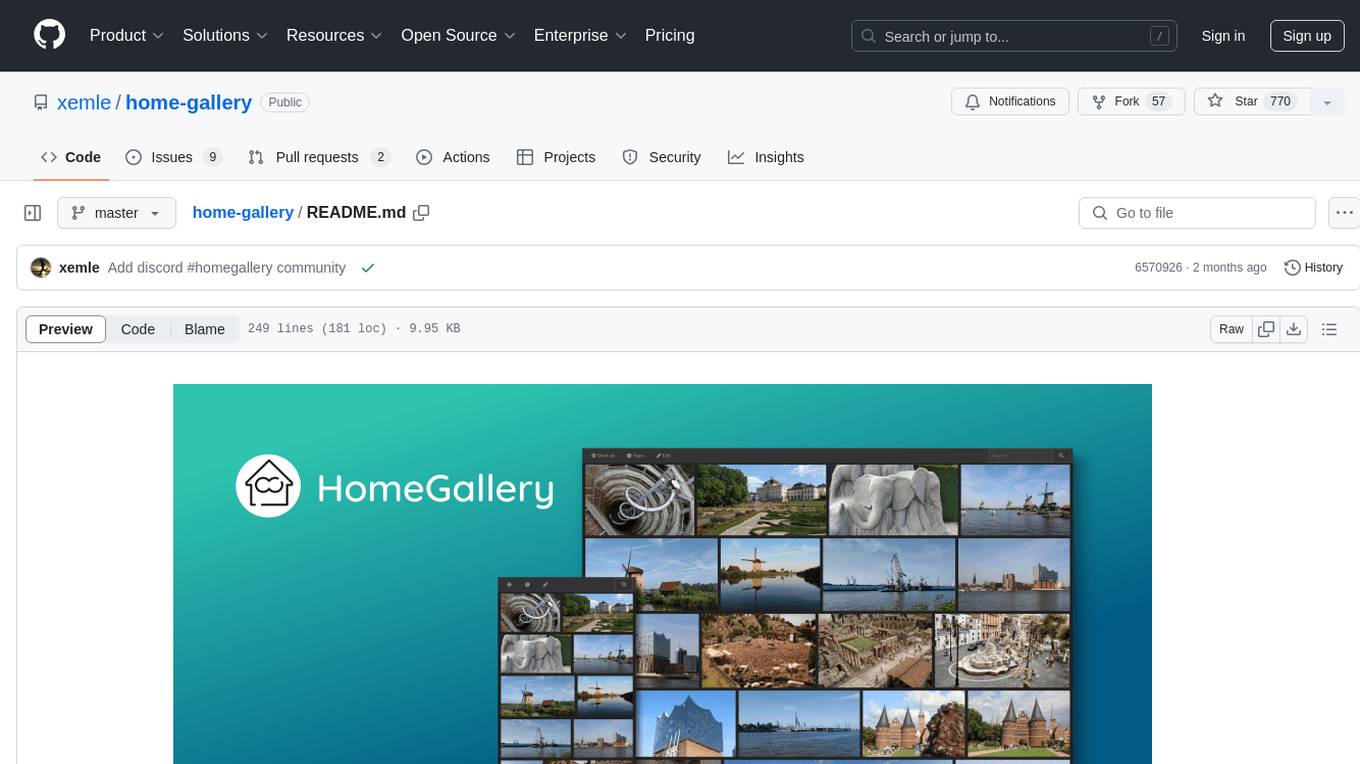
Task: Select the Security tab
Action: 662,157
